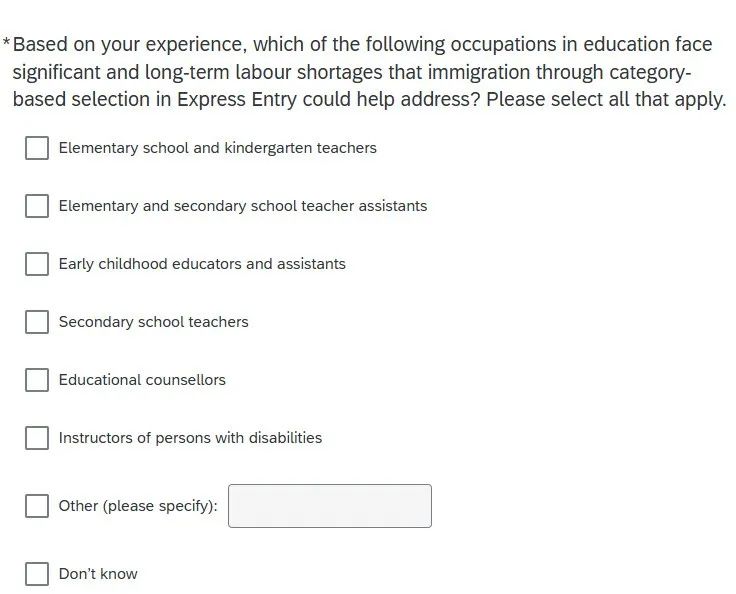
Task: Tick the Elementary school and kindergarten teachers checkbox
Action: pyautogui.click(x=37, y=148)
